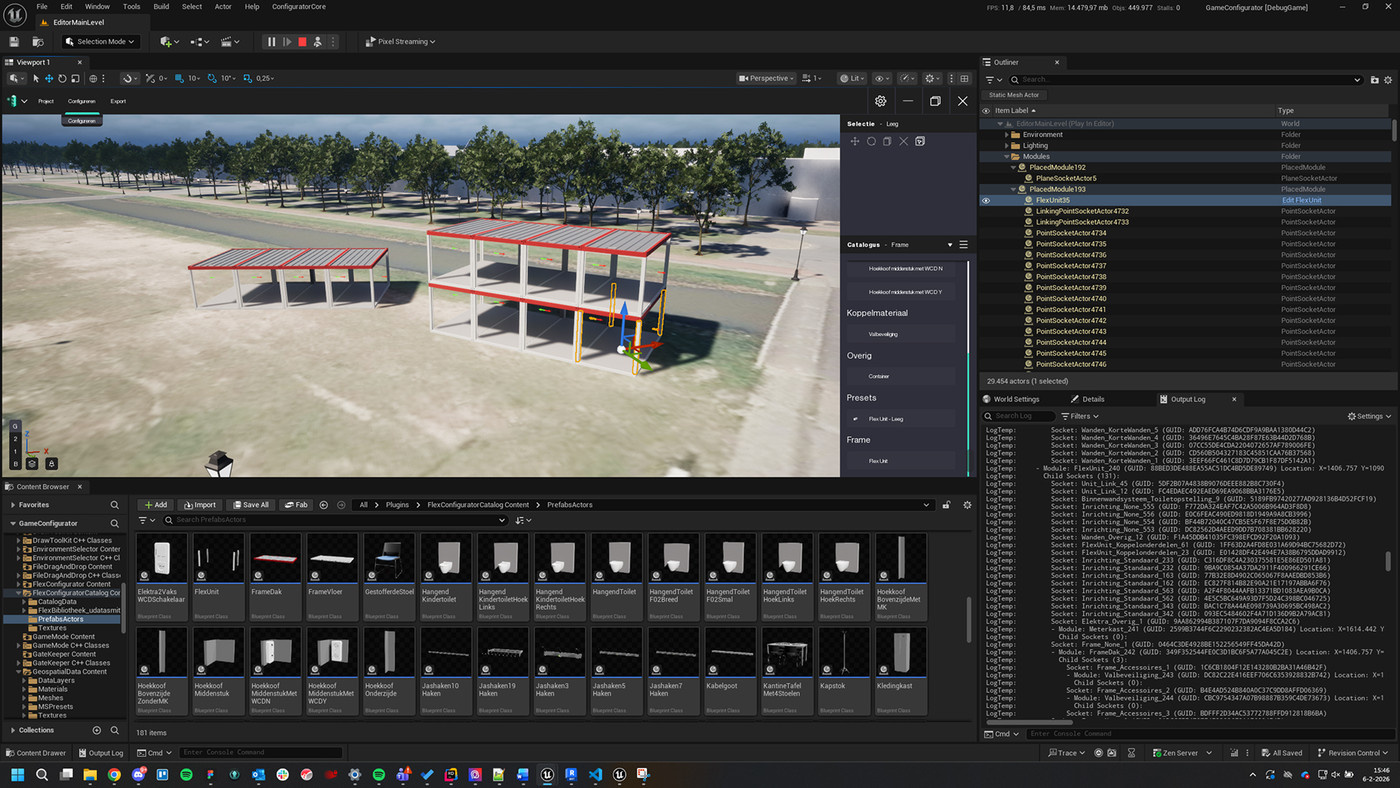Image resolution: width=1400 pixels, height=788 pixels.
Task: Select the PrefabsActors folder in source tree
Action: click(61, 619)
